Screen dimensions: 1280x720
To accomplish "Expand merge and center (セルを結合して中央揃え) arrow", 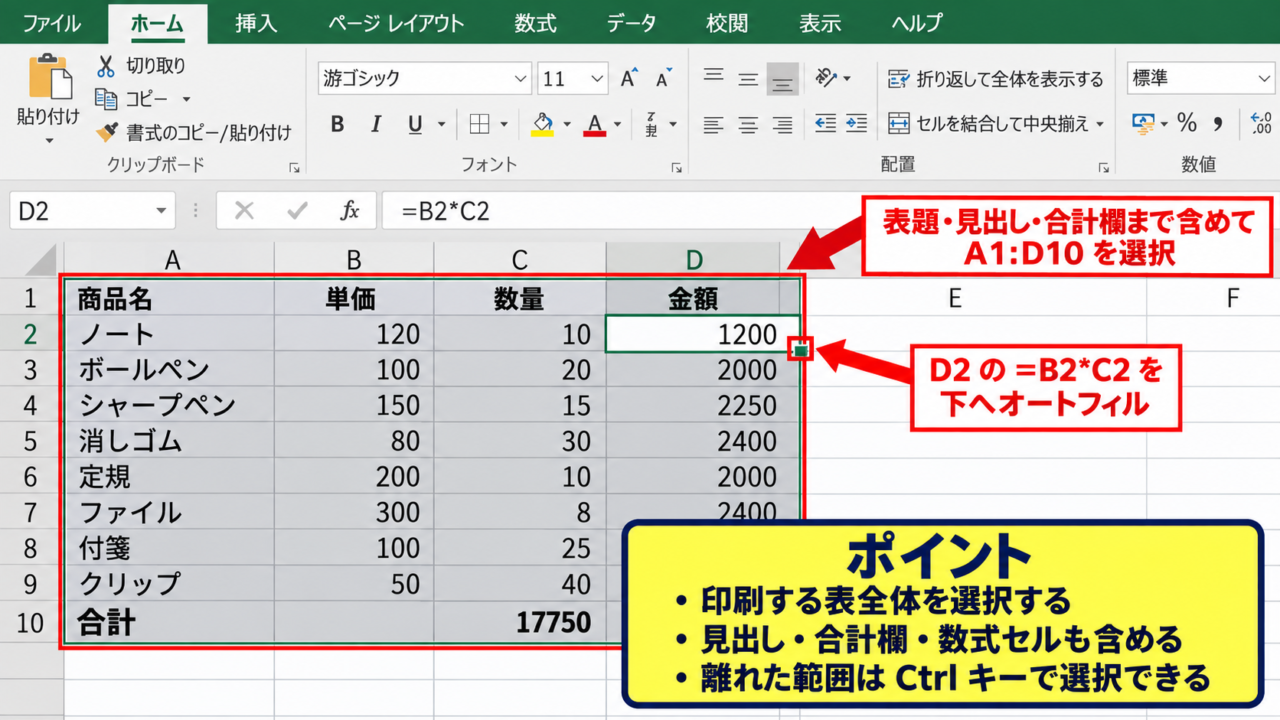I will (1100, 125).
